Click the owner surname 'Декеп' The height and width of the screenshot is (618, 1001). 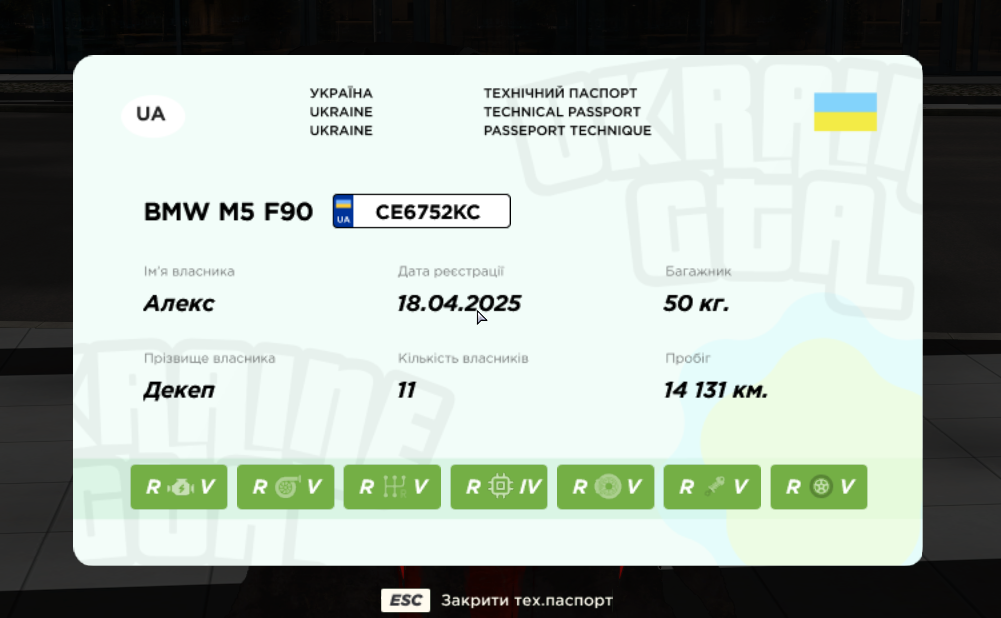click(x=179, y=390)
